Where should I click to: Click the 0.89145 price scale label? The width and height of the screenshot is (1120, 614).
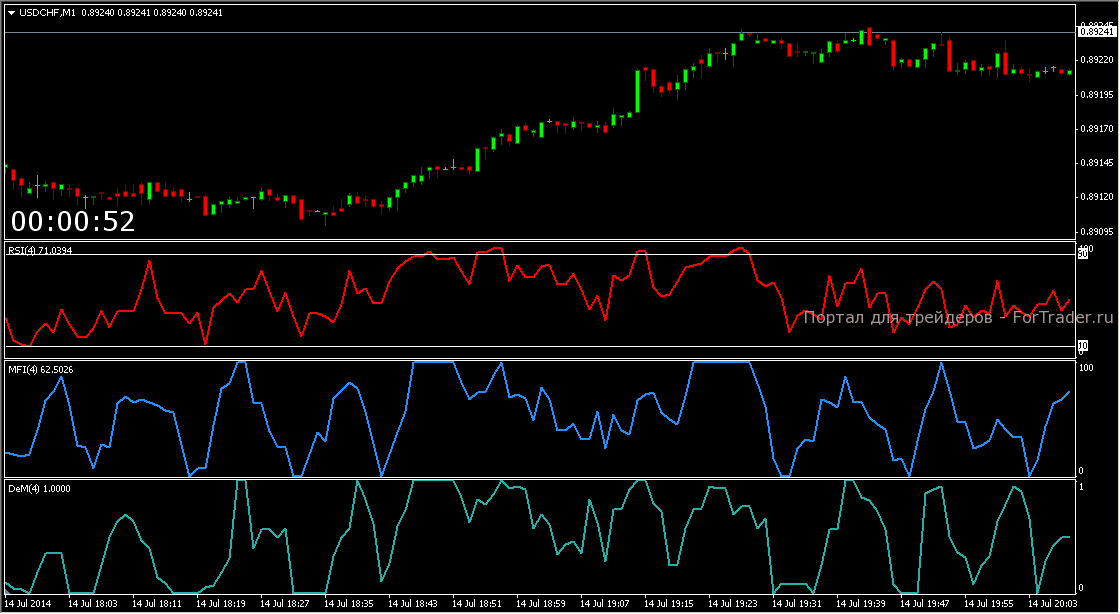click(x=1096, y=163)
